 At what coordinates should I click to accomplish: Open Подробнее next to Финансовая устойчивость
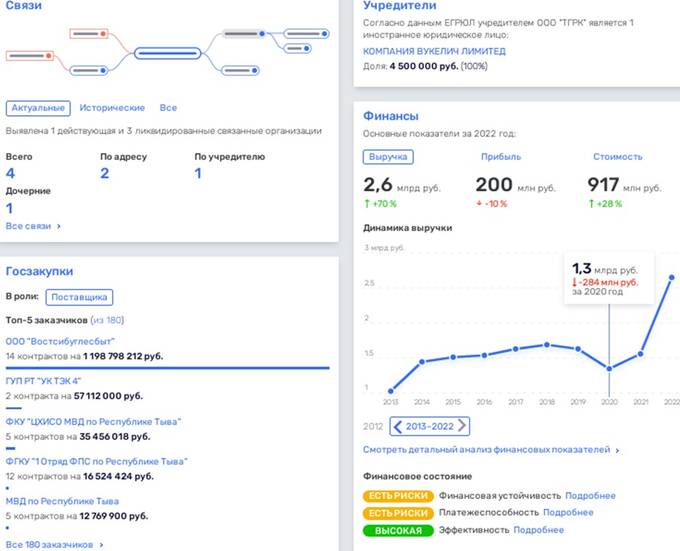point(590,496)
